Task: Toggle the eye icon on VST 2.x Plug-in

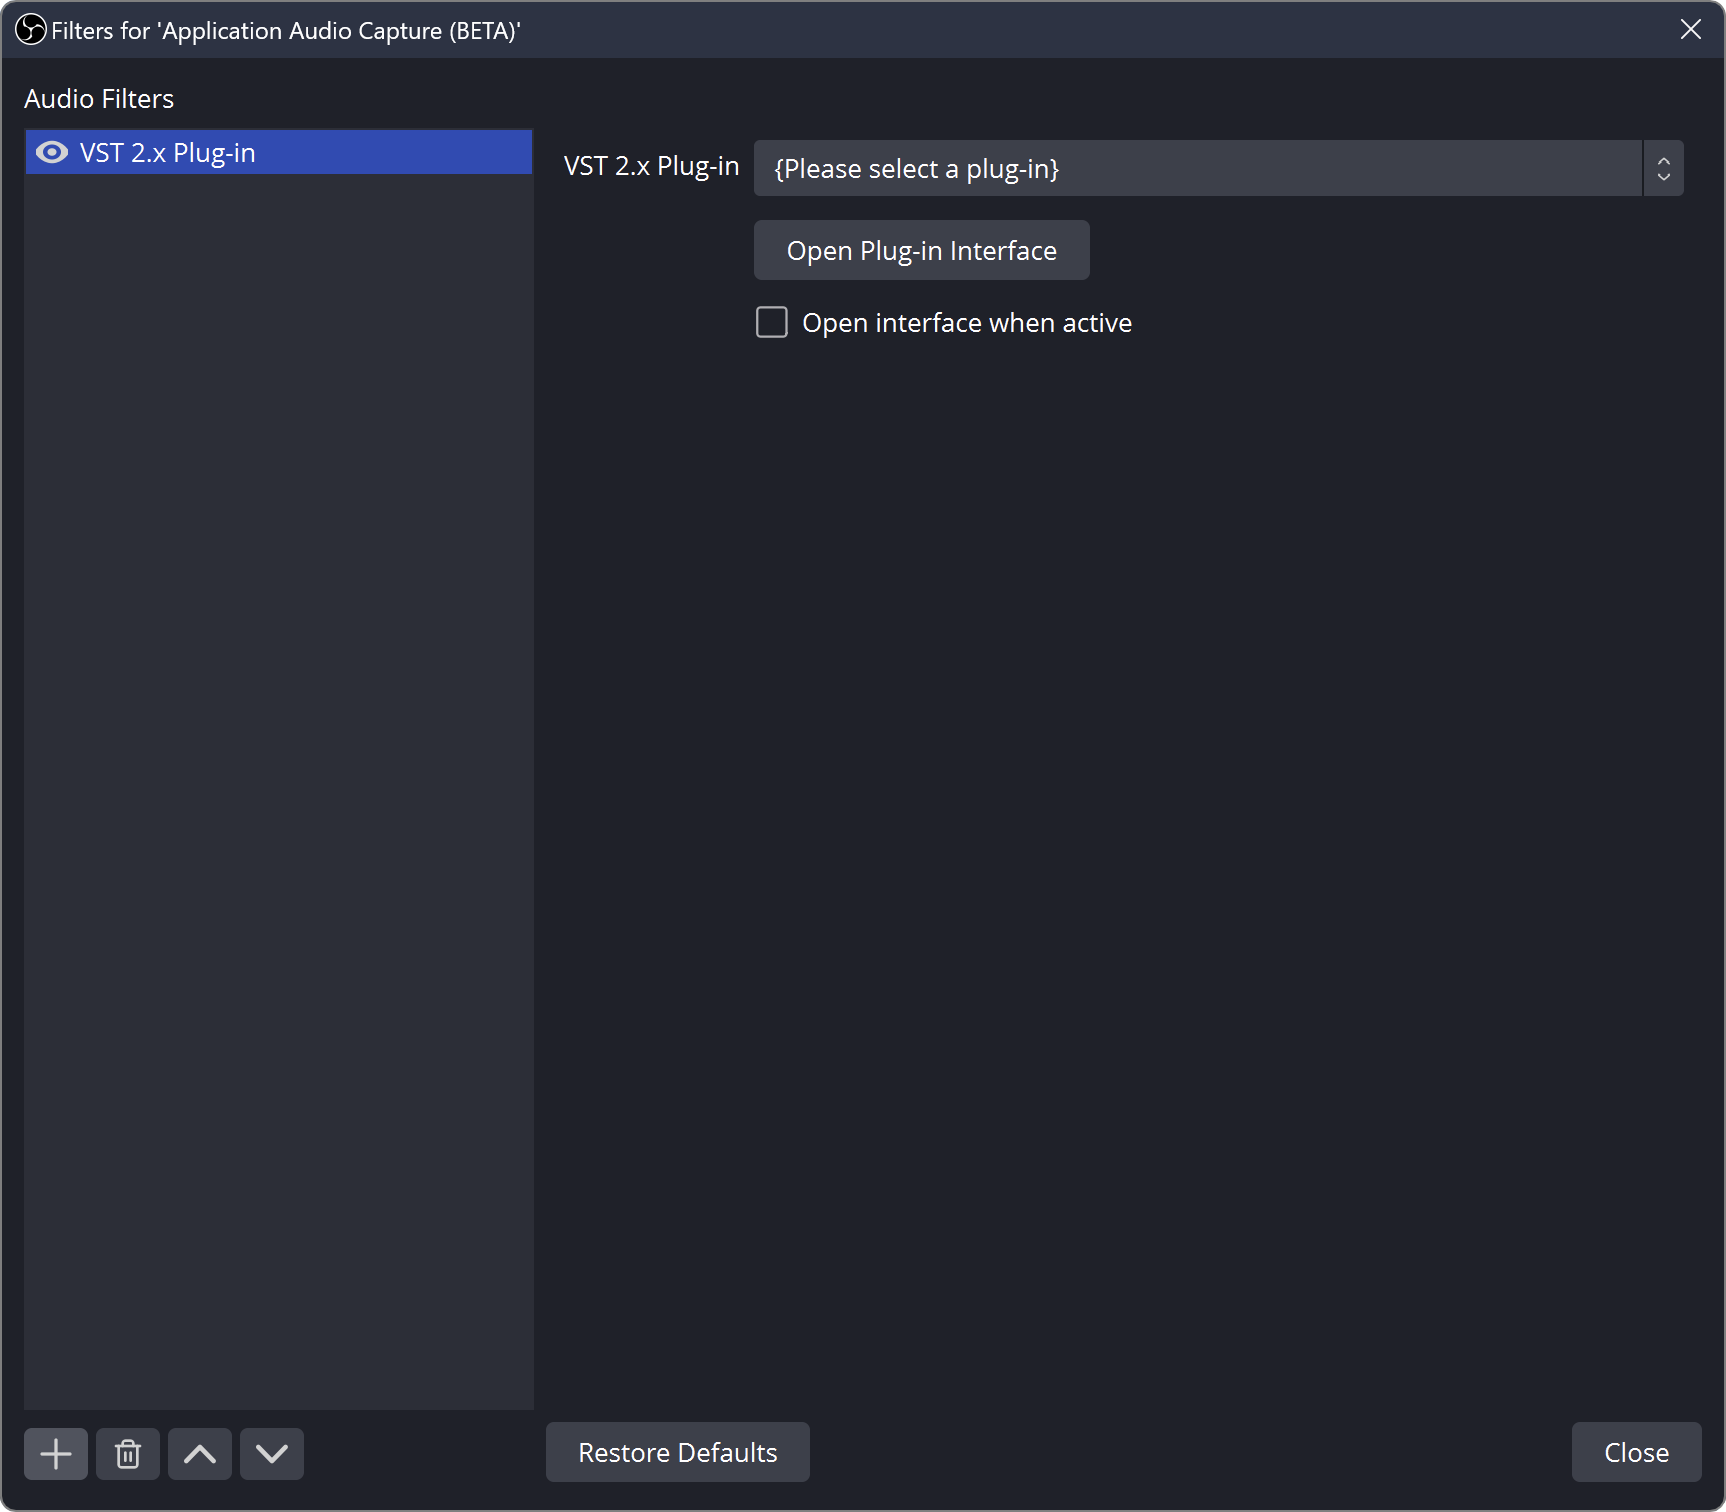Action: click(50, 152)
